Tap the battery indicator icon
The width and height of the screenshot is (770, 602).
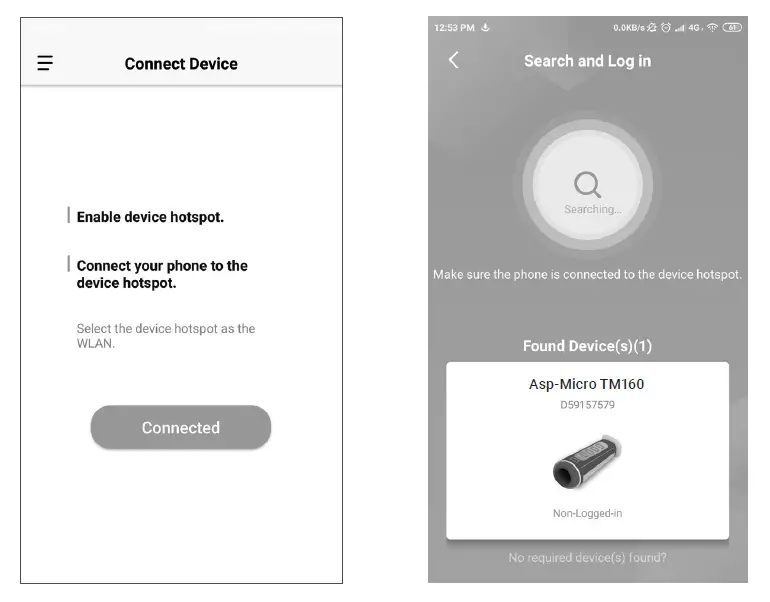point(732,27)
